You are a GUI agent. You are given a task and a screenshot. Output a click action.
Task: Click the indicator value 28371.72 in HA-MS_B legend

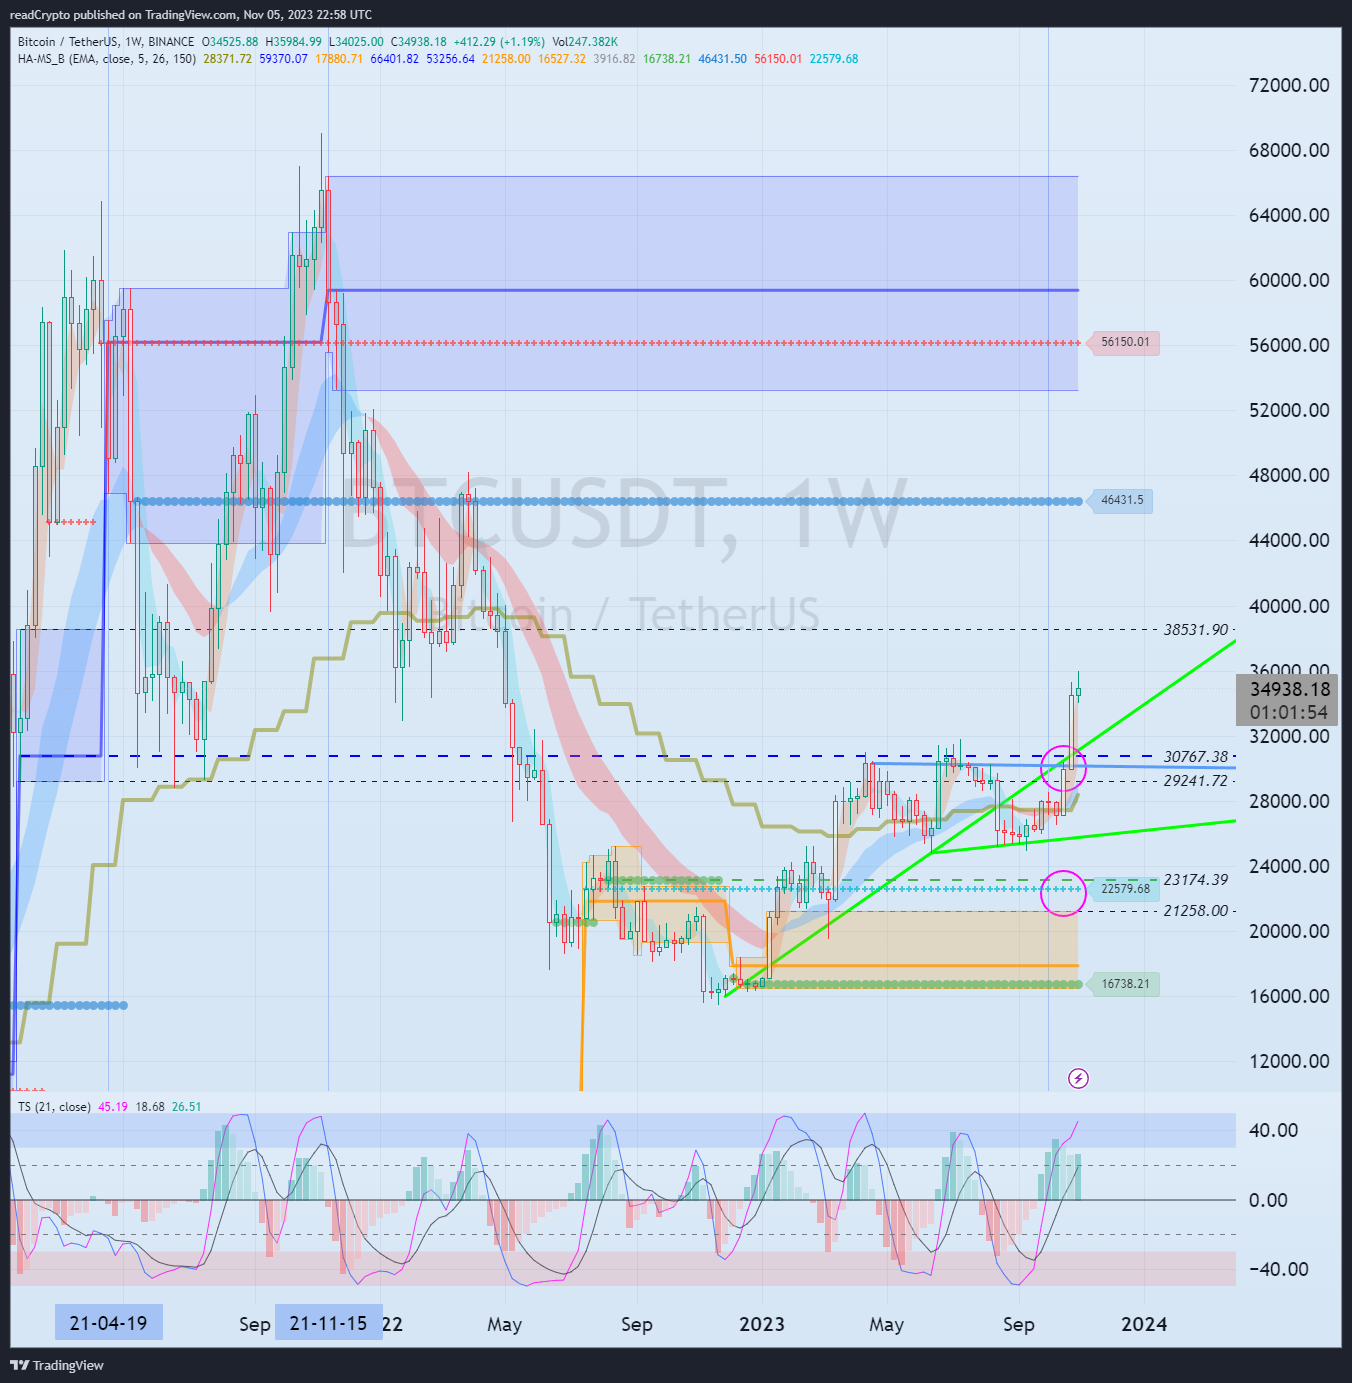228,59
